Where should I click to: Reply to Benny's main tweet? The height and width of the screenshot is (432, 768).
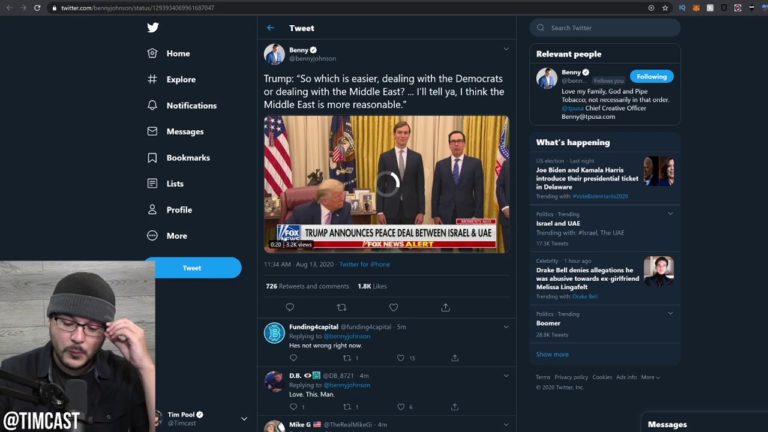tap(290, 307)
